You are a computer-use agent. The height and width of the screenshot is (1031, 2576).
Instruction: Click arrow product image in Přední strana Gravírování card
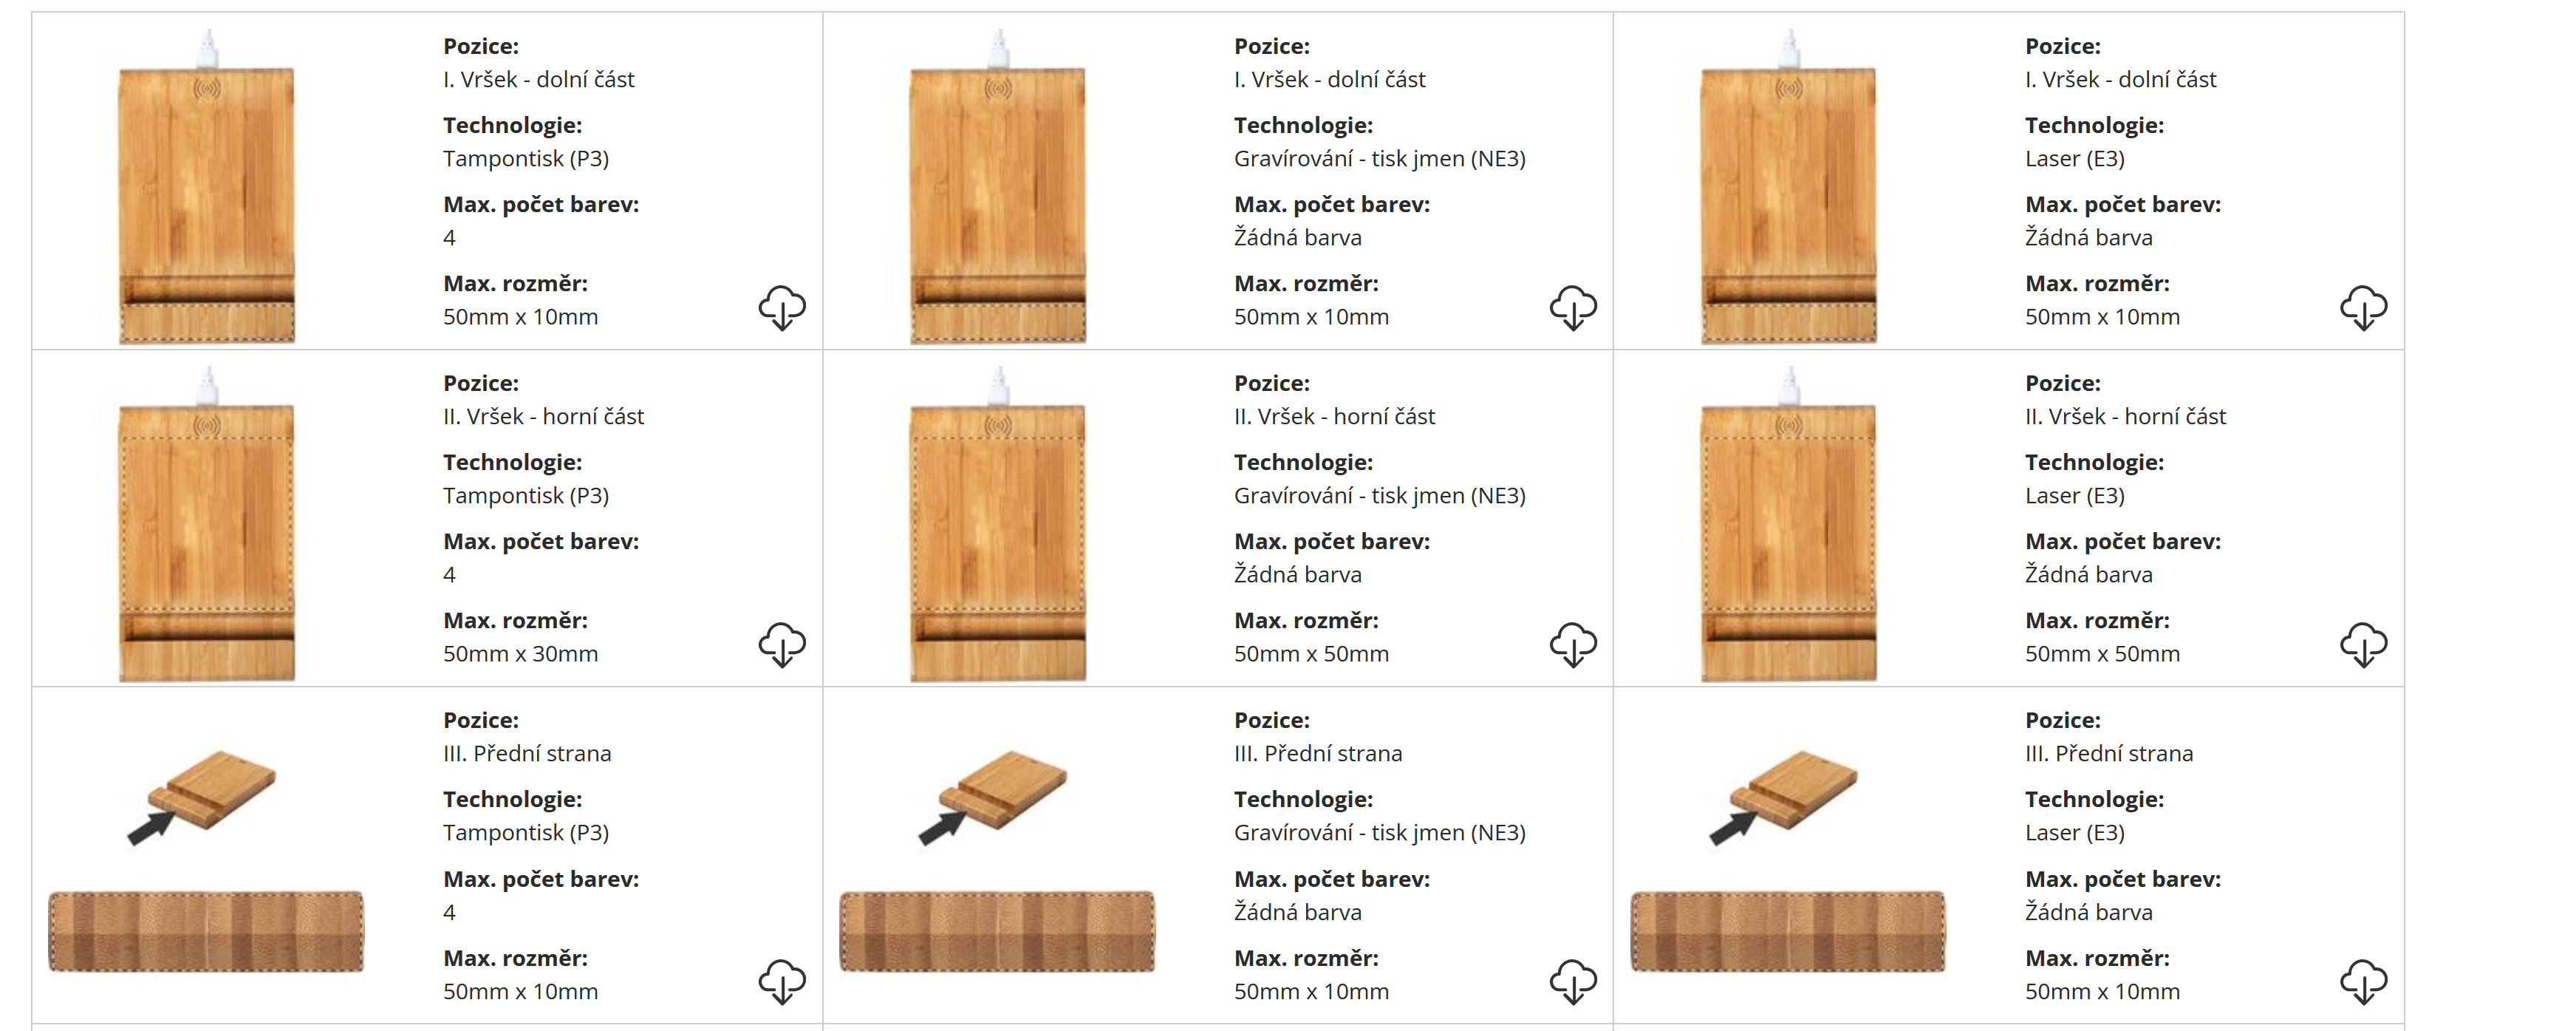click(x=994, y=795)
